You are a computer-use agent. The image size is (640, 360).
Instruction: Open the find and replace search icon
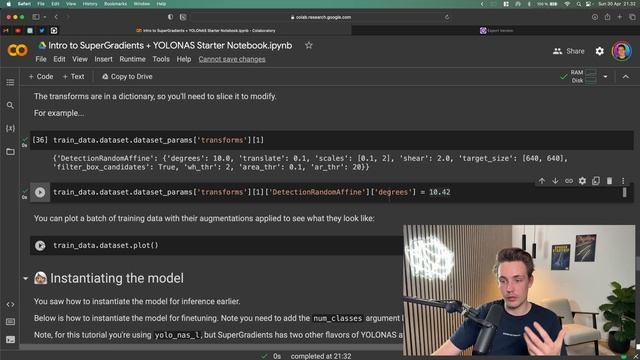[10, 105]
